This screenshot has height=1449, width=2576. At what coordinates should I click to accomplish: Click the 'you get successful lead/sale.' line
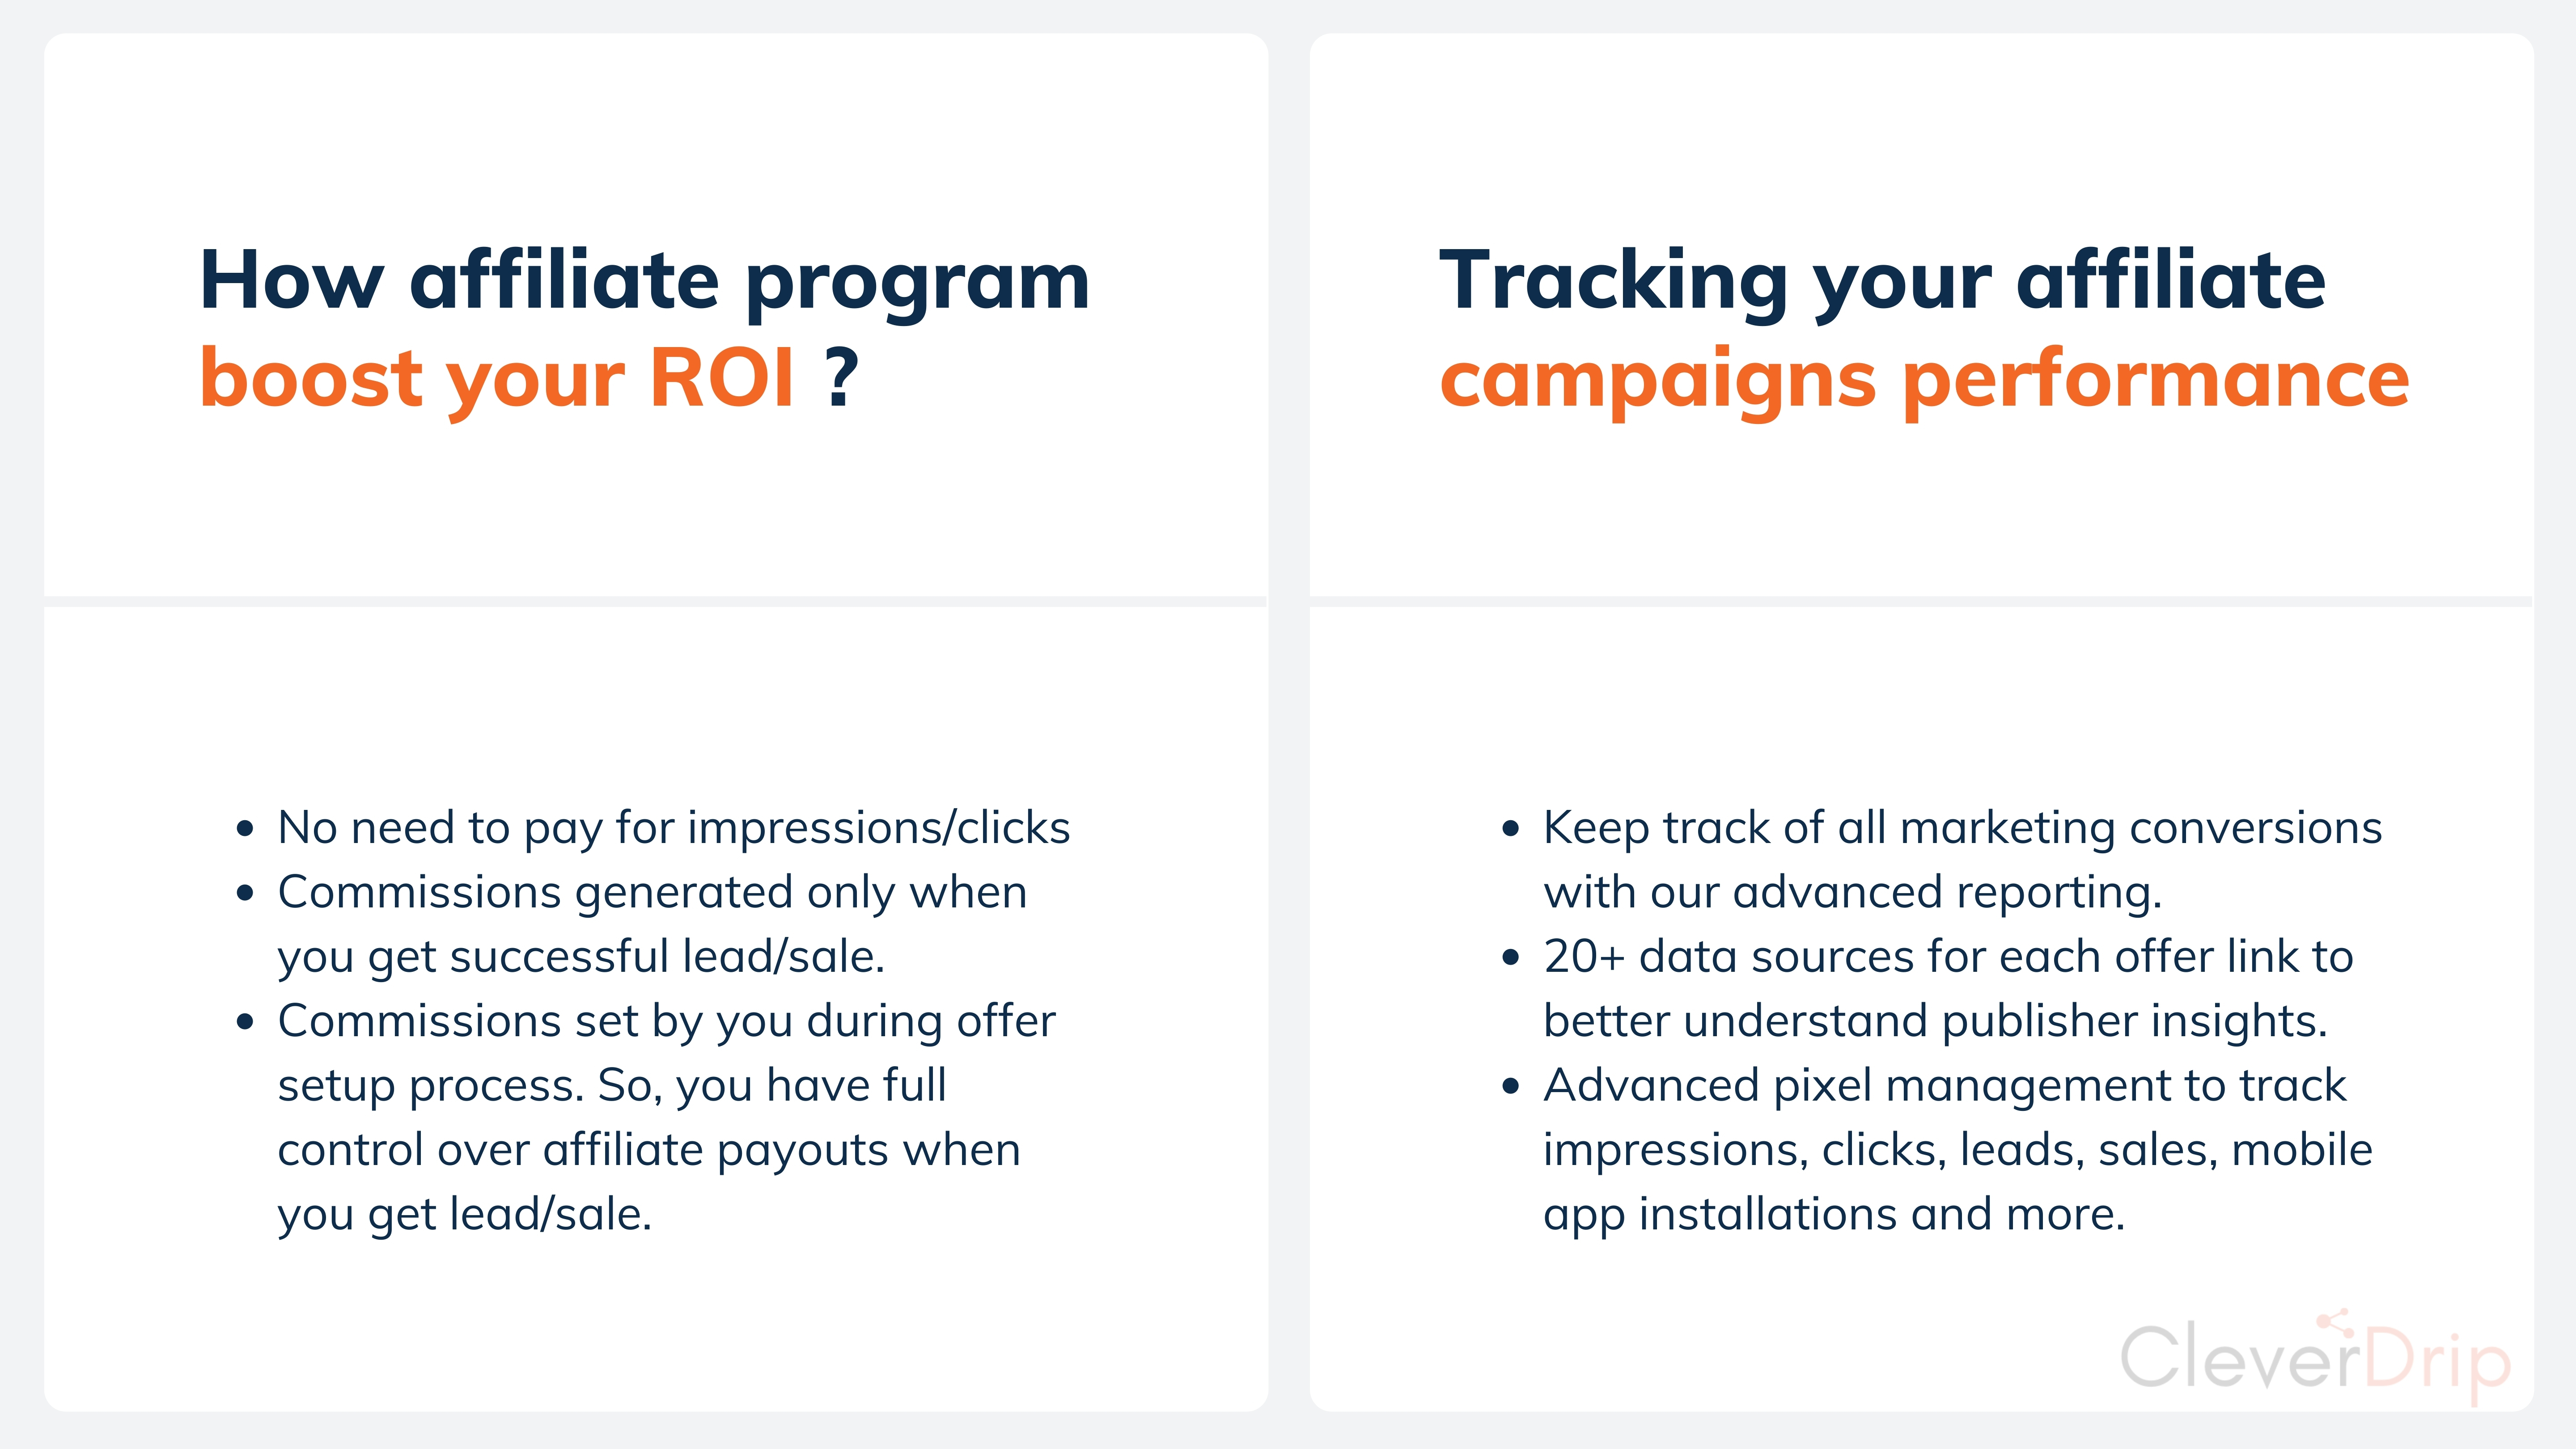point(581,957)
